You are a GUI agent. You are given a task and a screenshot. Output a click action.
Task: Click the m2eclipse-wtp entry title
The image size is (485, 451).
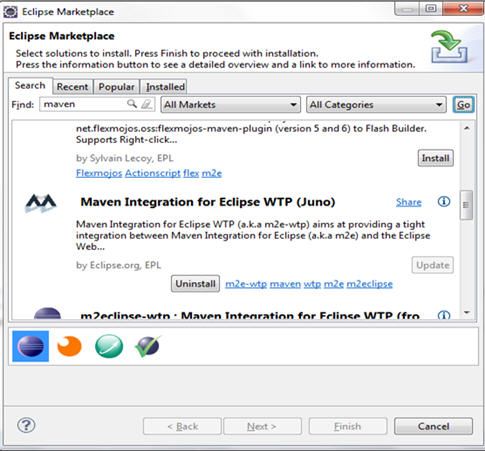(250, 315)
